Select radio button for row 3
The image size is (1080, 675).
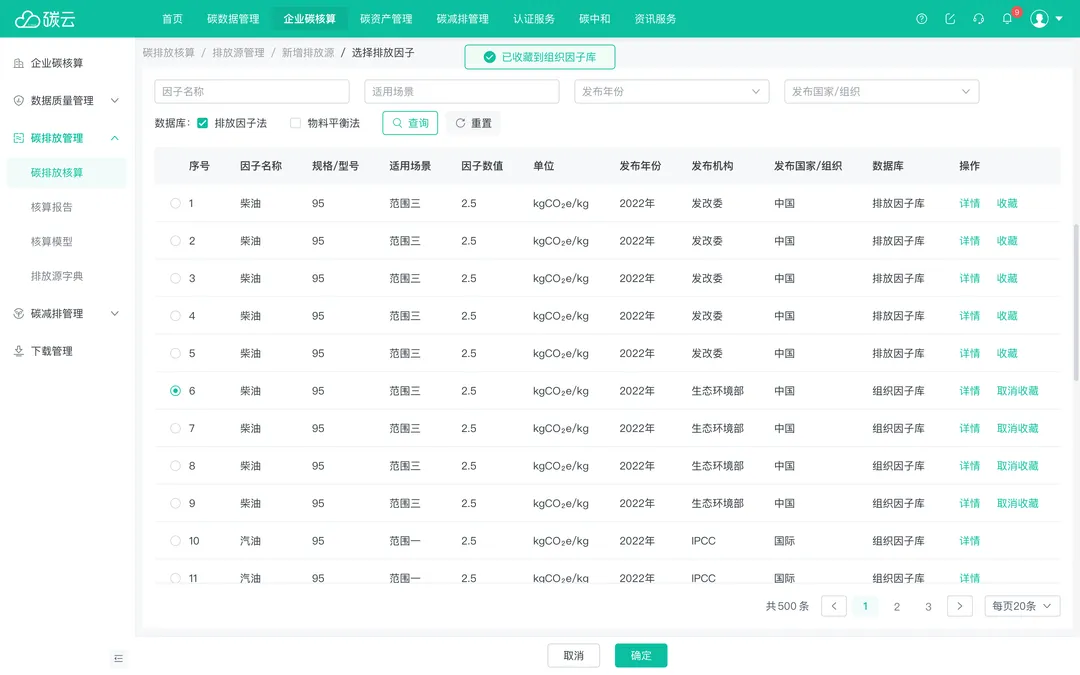tap(175, 278)
